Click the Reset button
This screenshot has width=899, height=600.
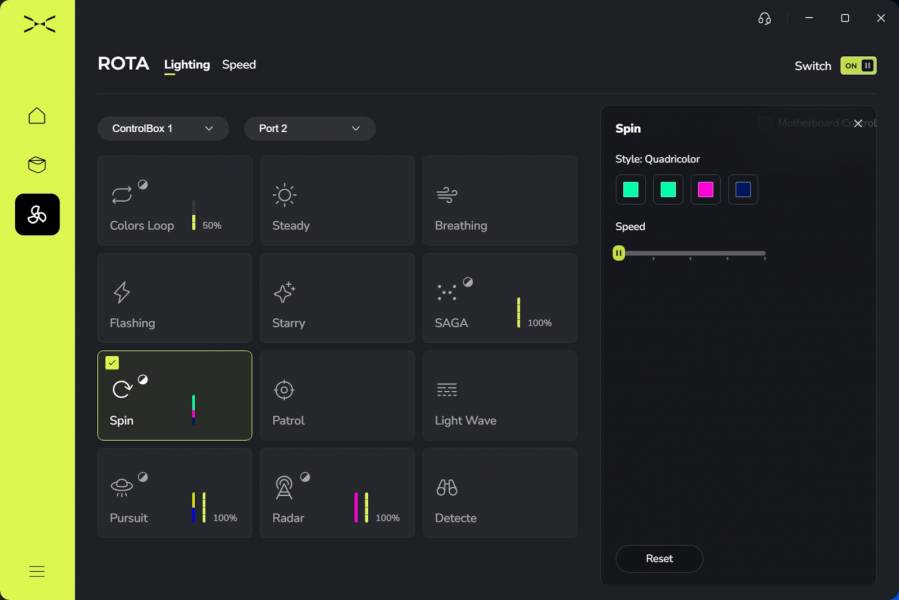659,559
